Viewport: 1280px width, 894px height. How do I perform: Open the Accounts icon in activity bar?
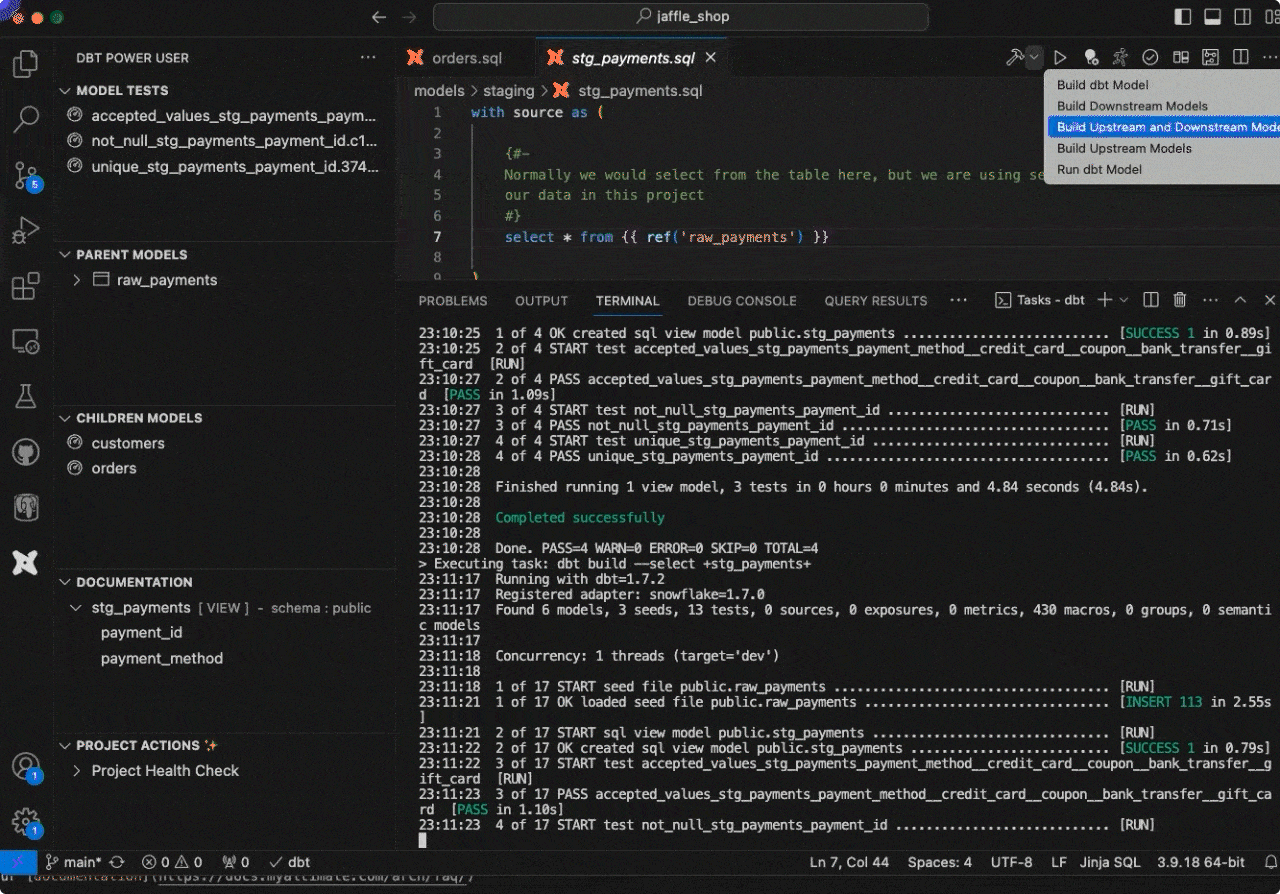pos(26,767)
